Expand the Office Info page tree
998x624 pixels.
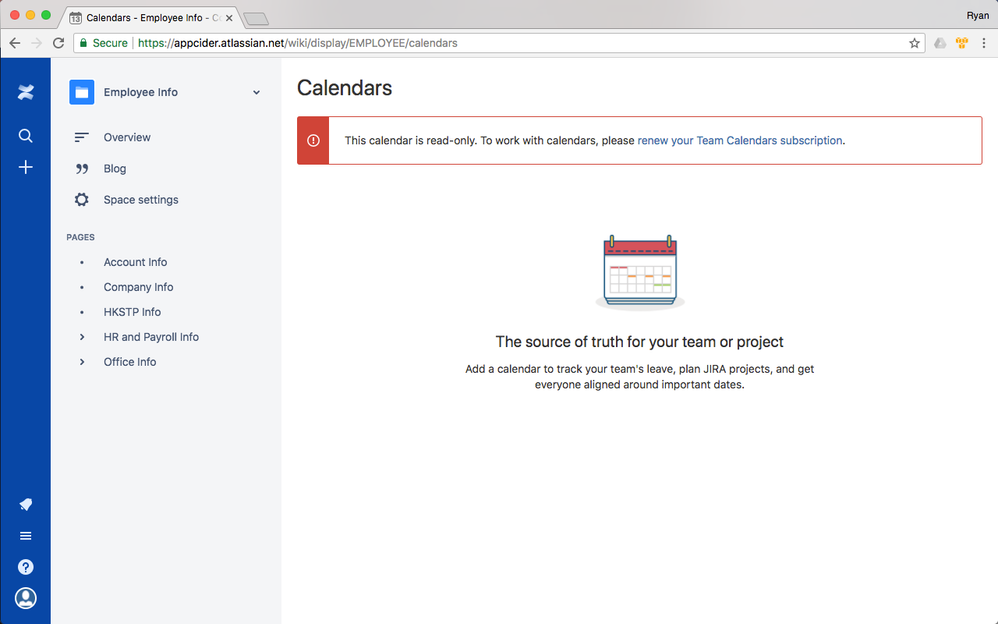81,362
